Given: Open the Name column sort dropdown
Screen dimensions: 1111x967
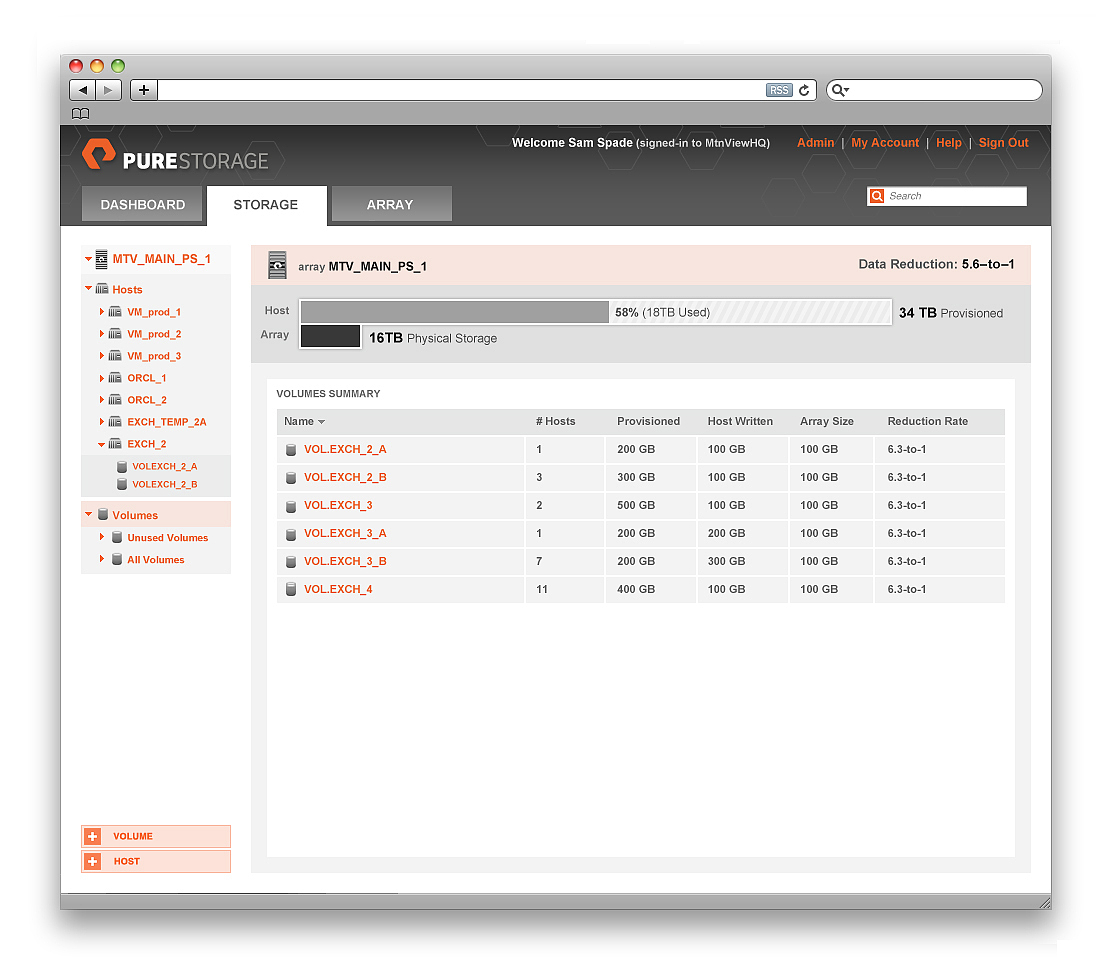Looking at the screenshot, I should (320, 421).
